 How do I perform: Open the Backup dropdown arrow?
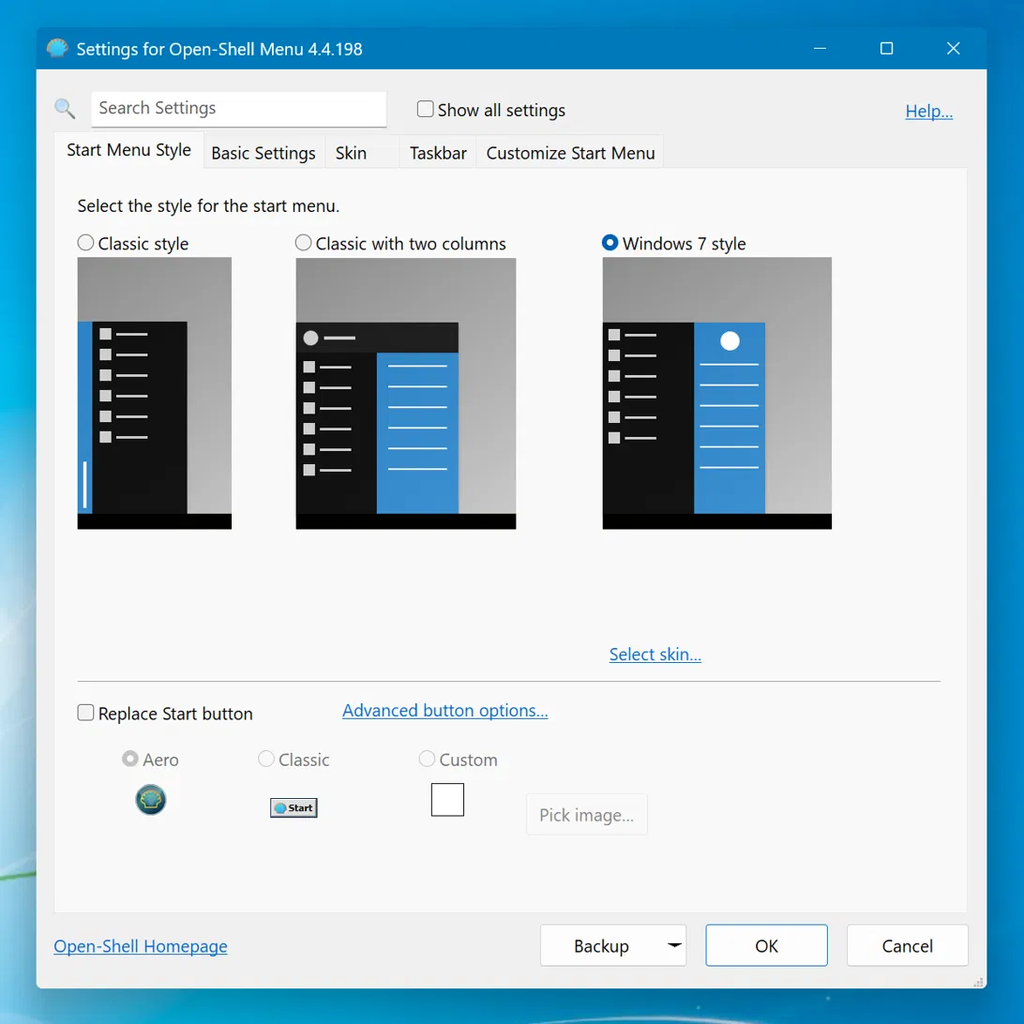click(x=674, y=945)
